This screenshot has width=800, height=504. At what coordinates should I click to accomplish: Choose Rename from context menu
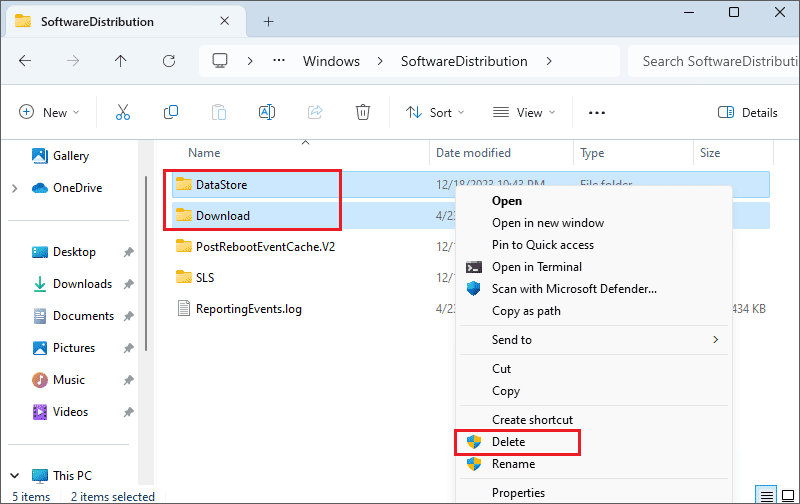[513, 464]
